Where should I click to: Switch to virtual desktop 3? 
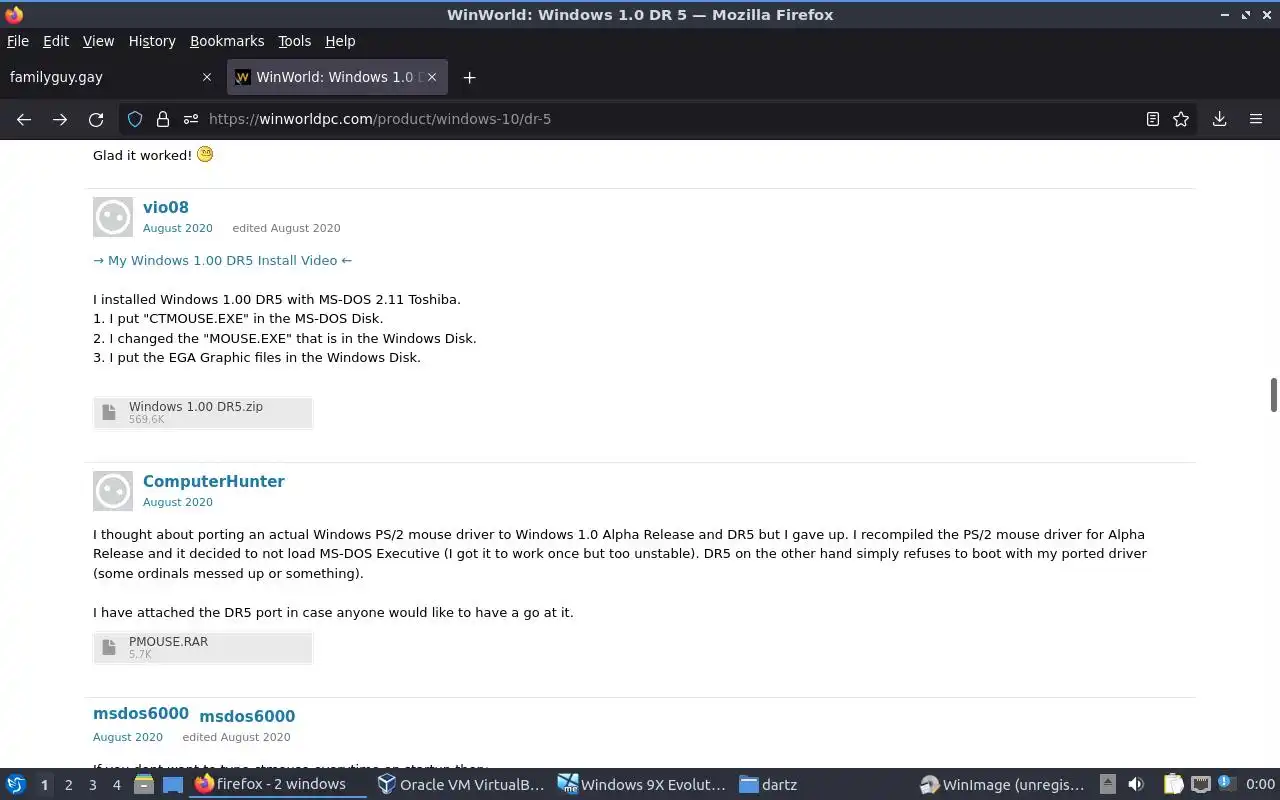tap(92, 785)
